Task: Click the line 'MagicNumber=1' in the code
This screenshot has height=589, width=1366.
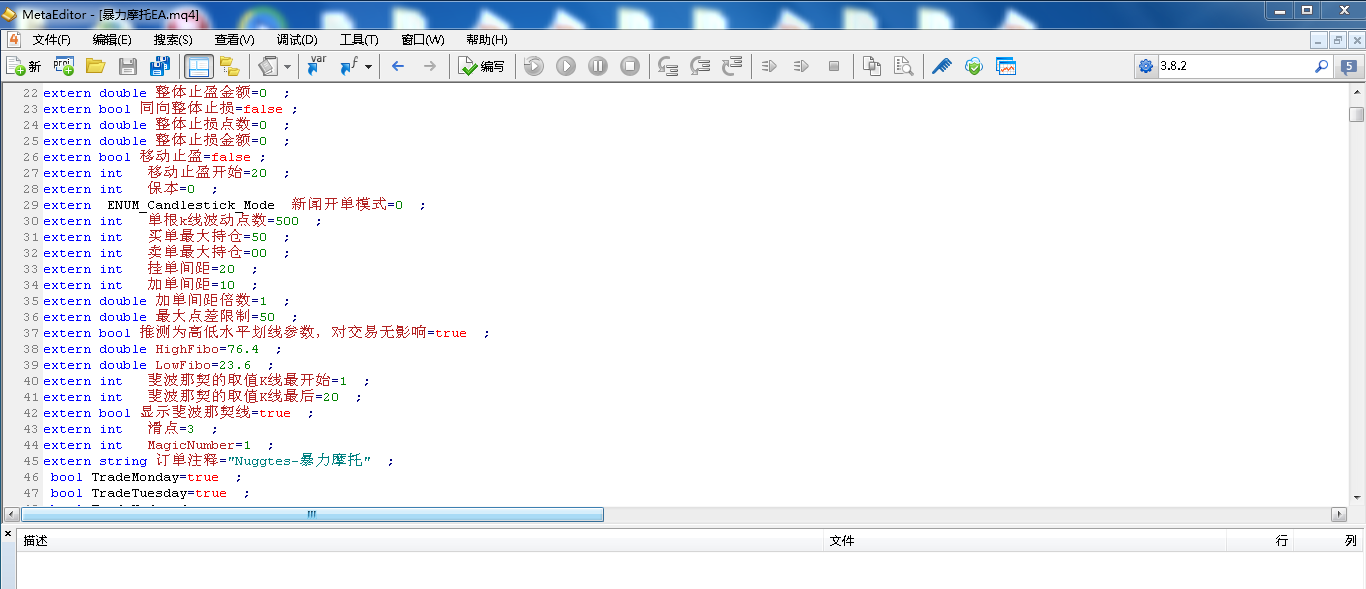Action: pos(199,445)
